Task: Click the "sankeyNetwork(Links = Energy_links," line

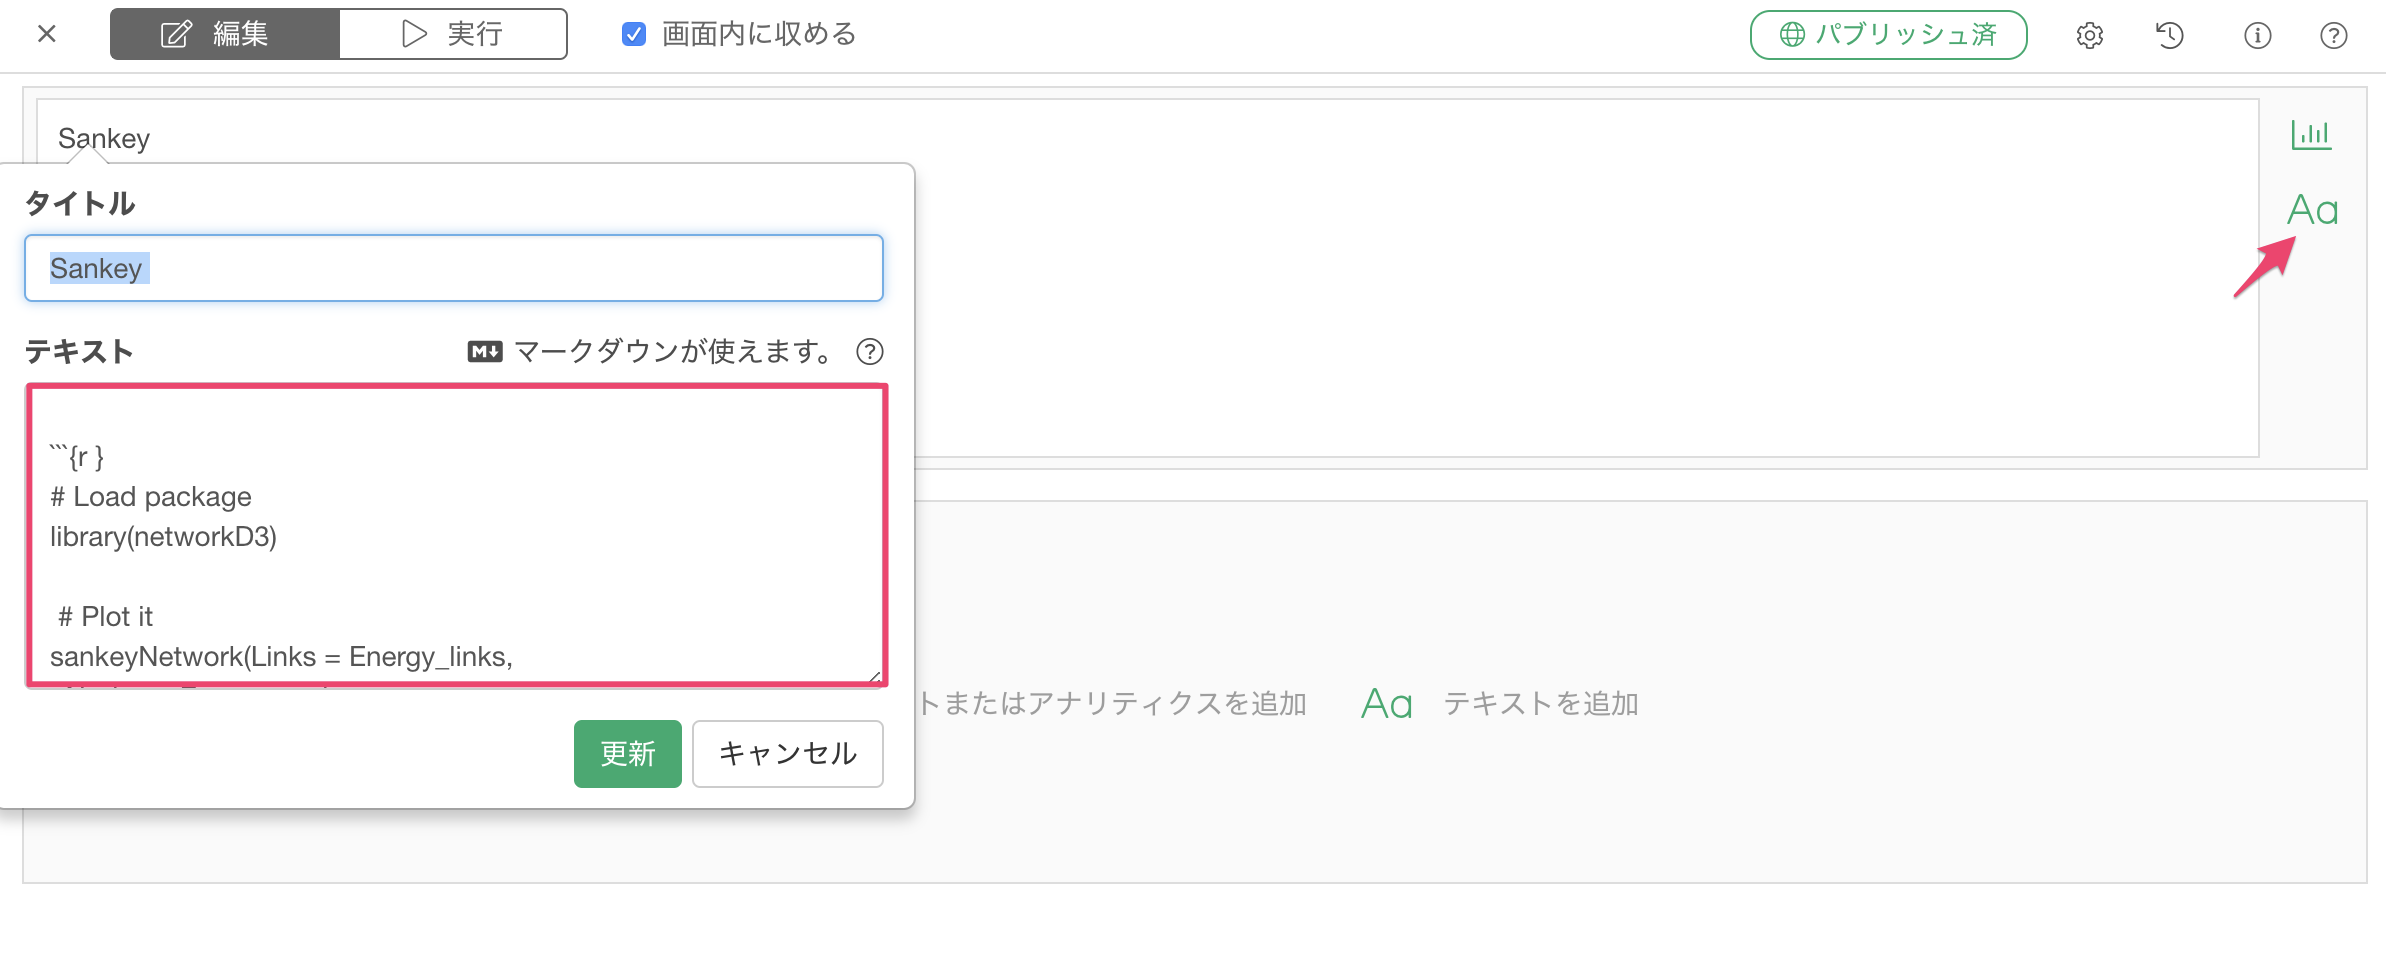Action: coord(281,657)
